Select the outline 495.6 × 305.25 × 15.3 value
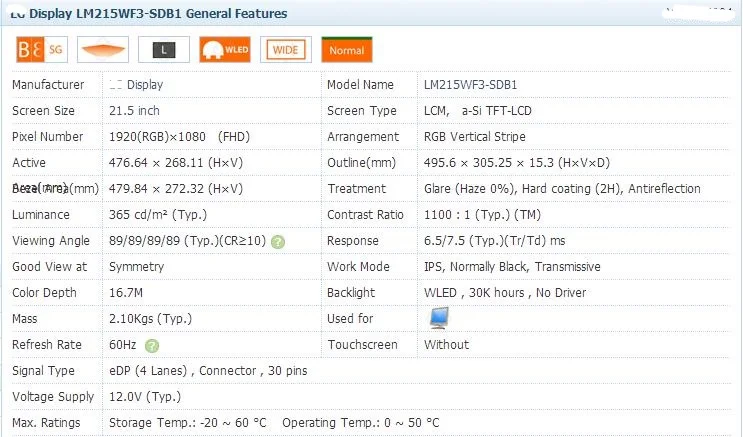 pyautogui.click(x=516, y=163)
